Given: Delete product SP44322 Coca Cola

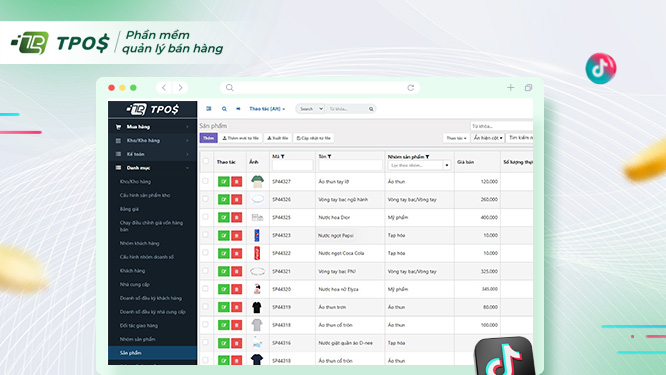Looking at the screenshot, I should point(237,253).
